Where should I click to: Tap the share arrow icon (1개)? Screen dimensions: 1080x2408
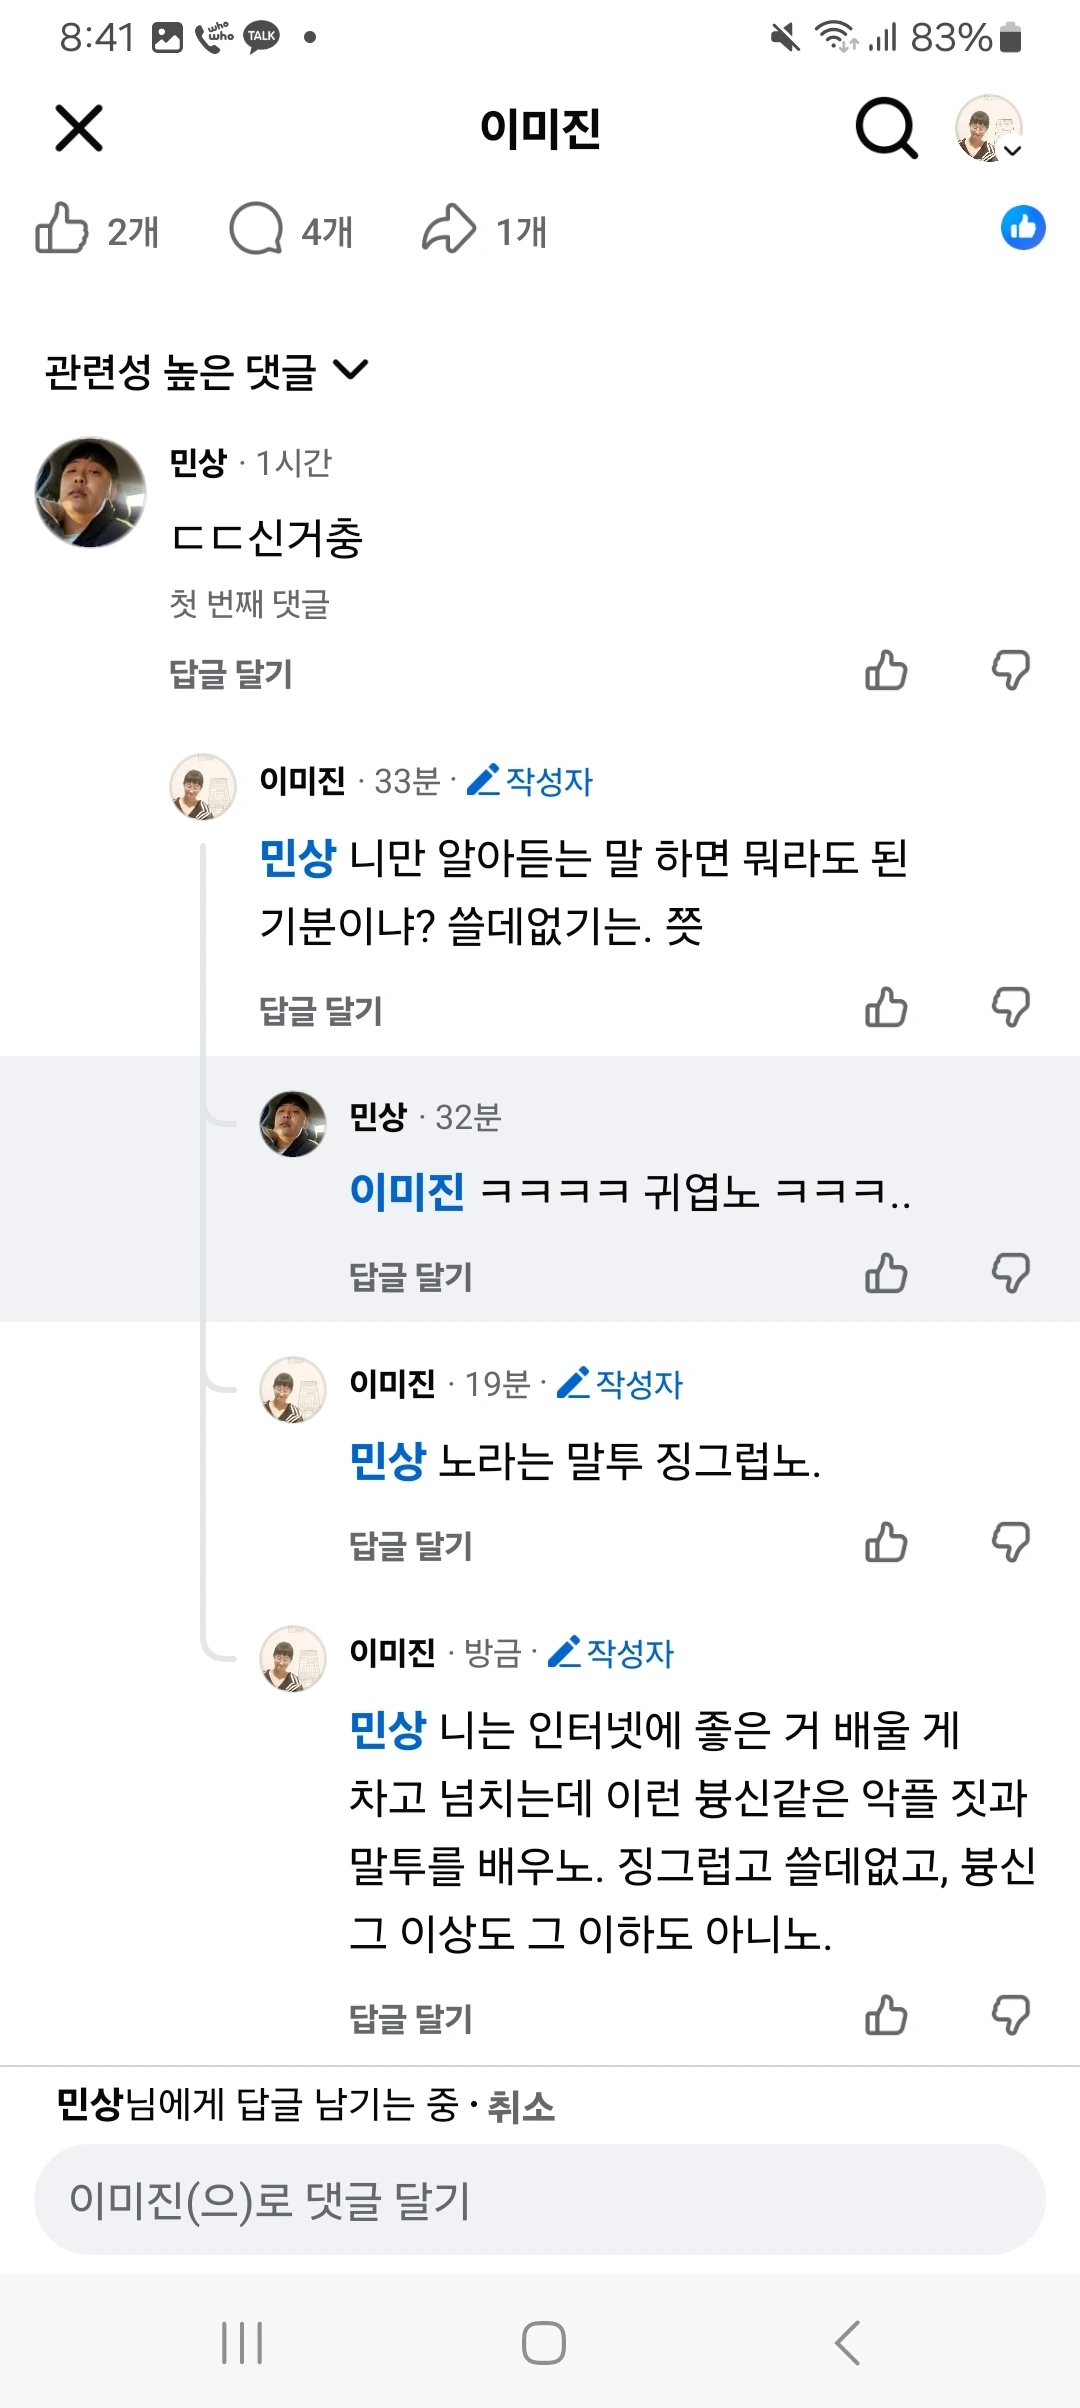[449, 229]
